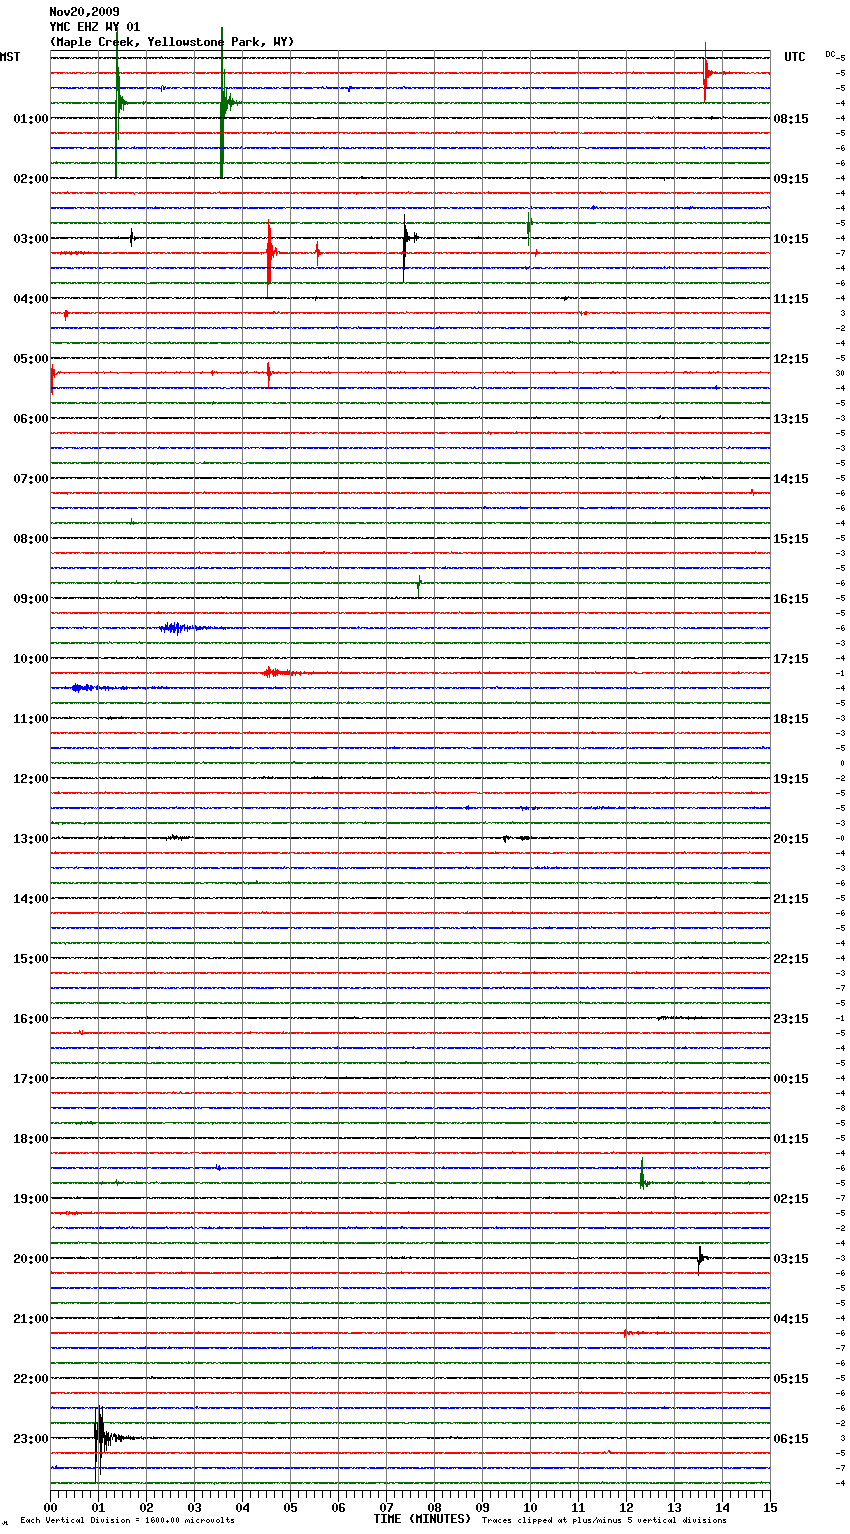Image resolution: width=850 pixels, height=1534 pixels.
Task: Click the traces clipped footnote text
Action: 604,1521
